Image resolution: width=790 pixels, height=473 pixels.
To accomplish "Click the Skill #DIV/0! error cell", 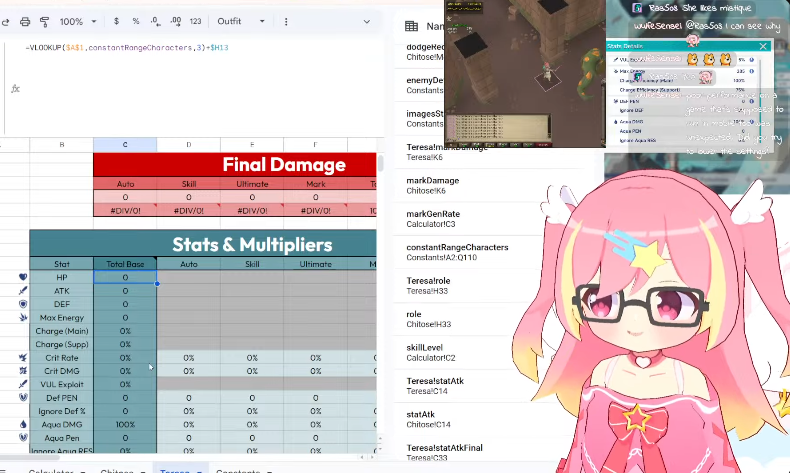I will tap(188, 211).
